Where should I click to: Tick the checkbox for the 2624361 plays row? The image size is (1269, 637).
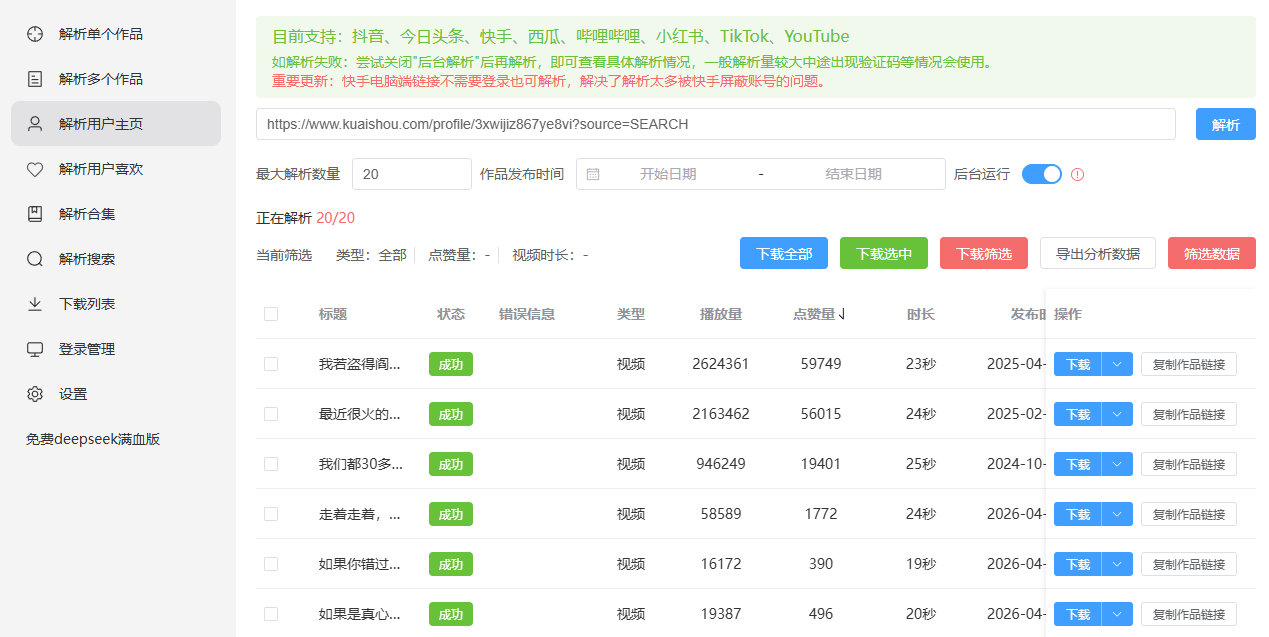coord(271,364)
